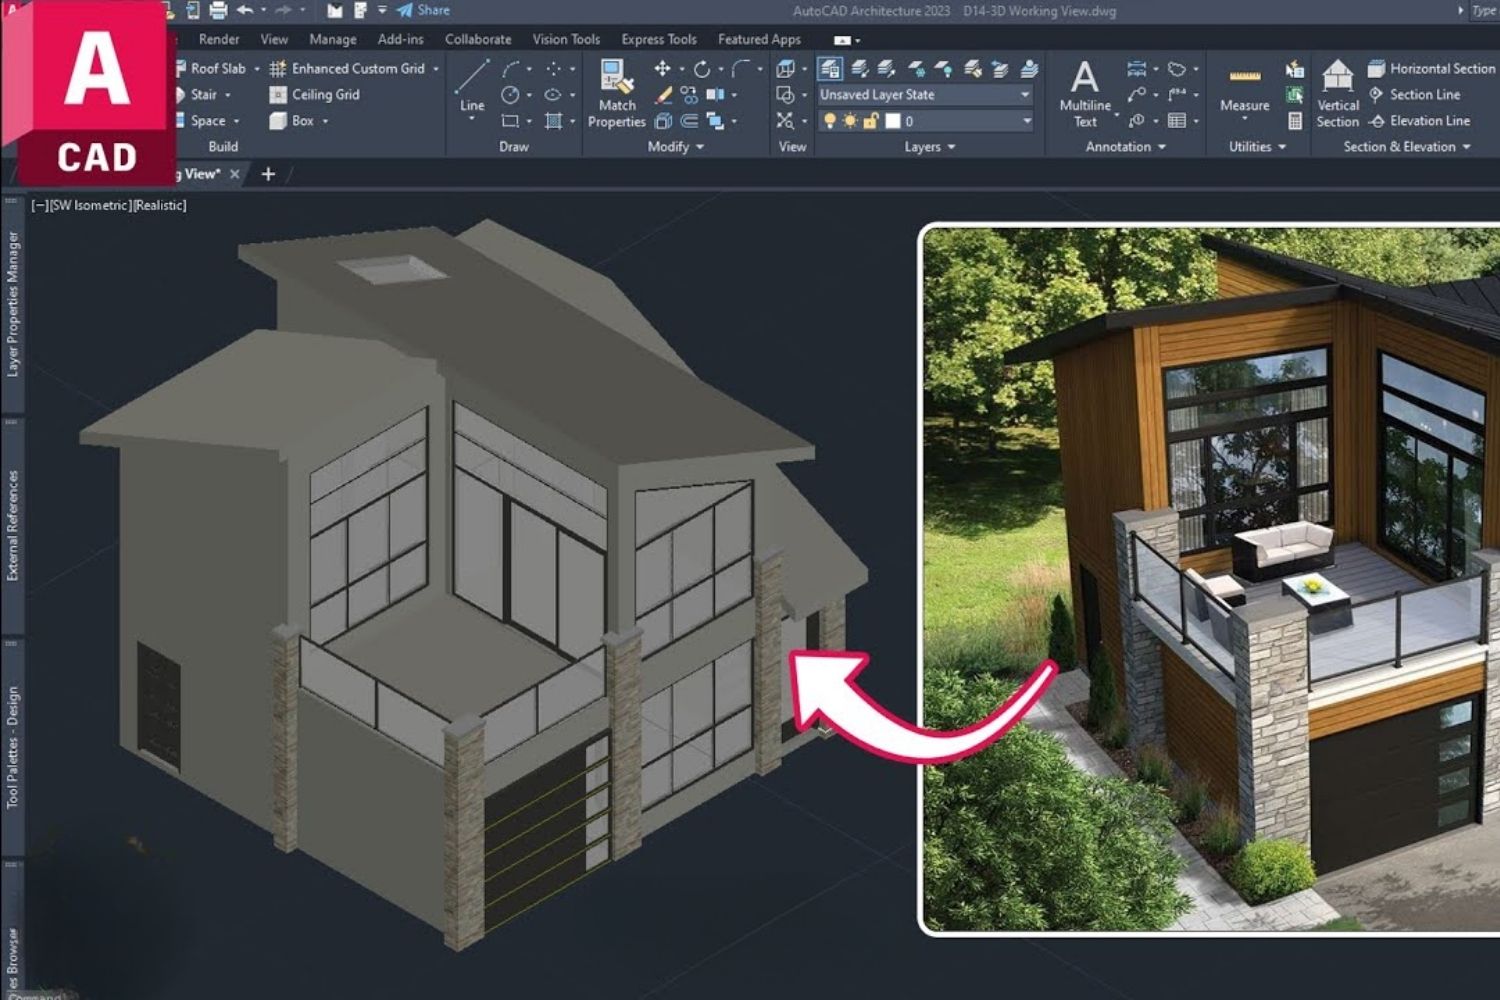Open the Express Tools ribbon tab
Viewport: 1500px width, 1000px height.
click(x=659, y=39)
